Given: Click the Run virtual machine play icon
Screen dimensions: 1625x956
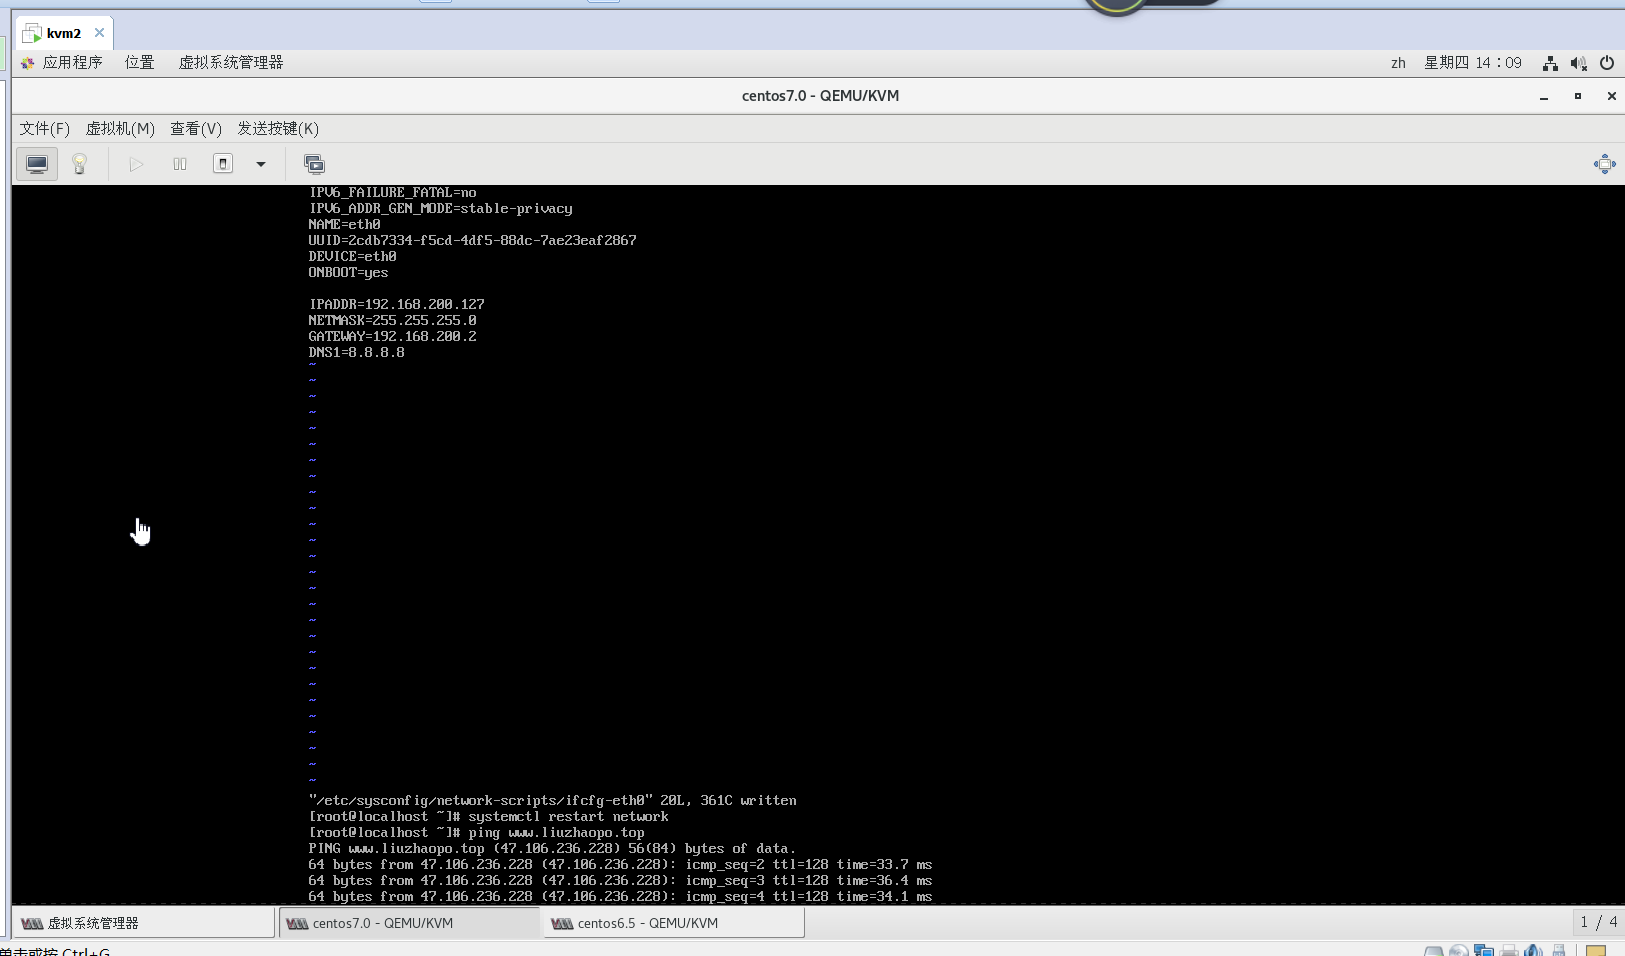Looking at the screenshot, I should [136, 164].
